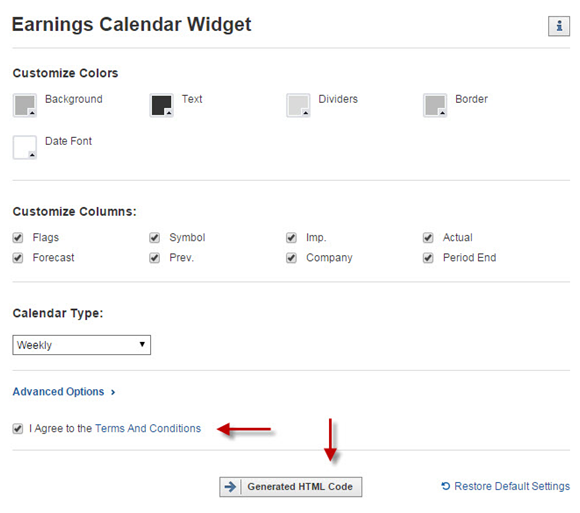Viewport: 580px width, 513px height.
Task: Open the Calendar Type Weekly dropdown
Action: [82, 345]
